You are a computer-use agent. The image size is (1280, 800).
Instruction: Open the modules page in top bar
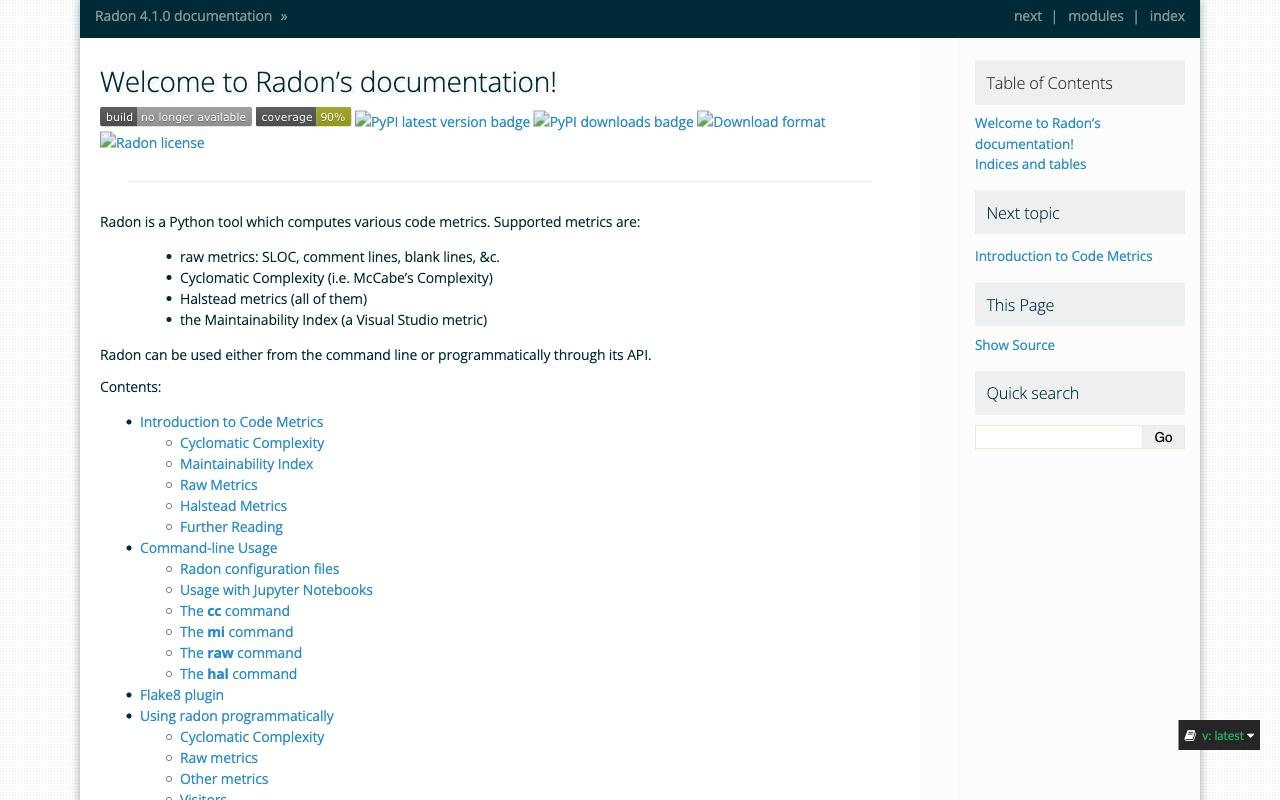(x=1095, y=16)
